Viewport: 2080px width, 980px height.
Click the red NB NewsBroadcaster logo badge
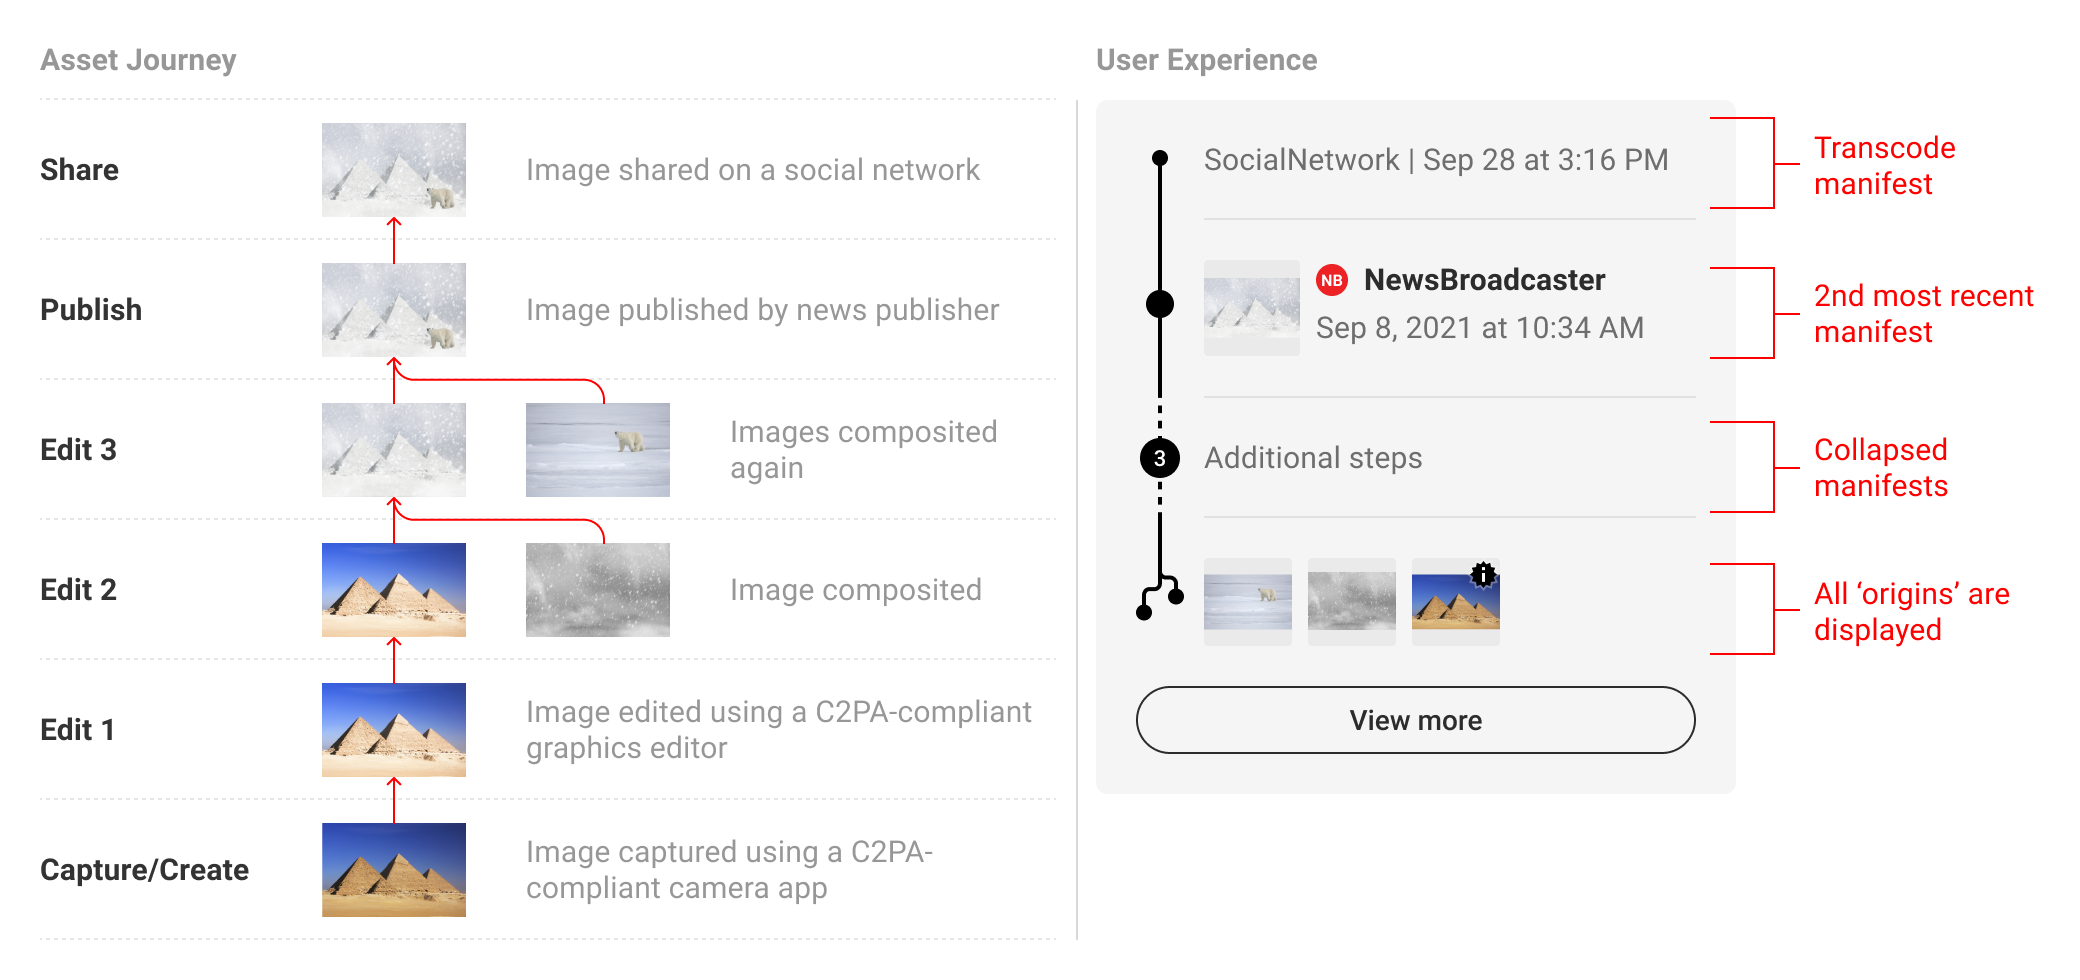pos(1331,280)
